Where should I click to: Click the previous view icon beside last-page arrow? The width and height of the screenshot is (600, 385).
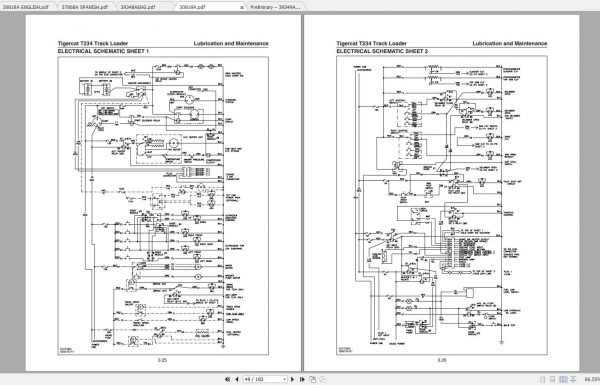313,379
